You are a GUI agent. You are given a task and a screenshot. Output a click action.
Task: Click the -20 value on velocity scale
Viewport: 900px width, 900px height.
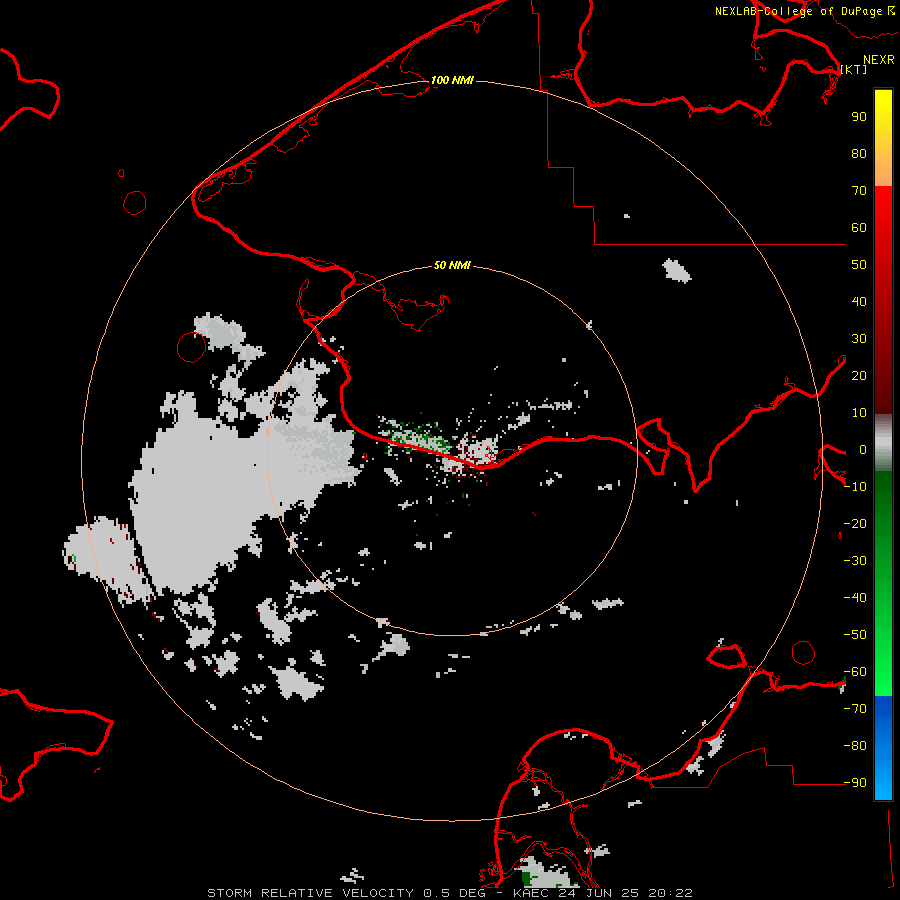point(855,523)
